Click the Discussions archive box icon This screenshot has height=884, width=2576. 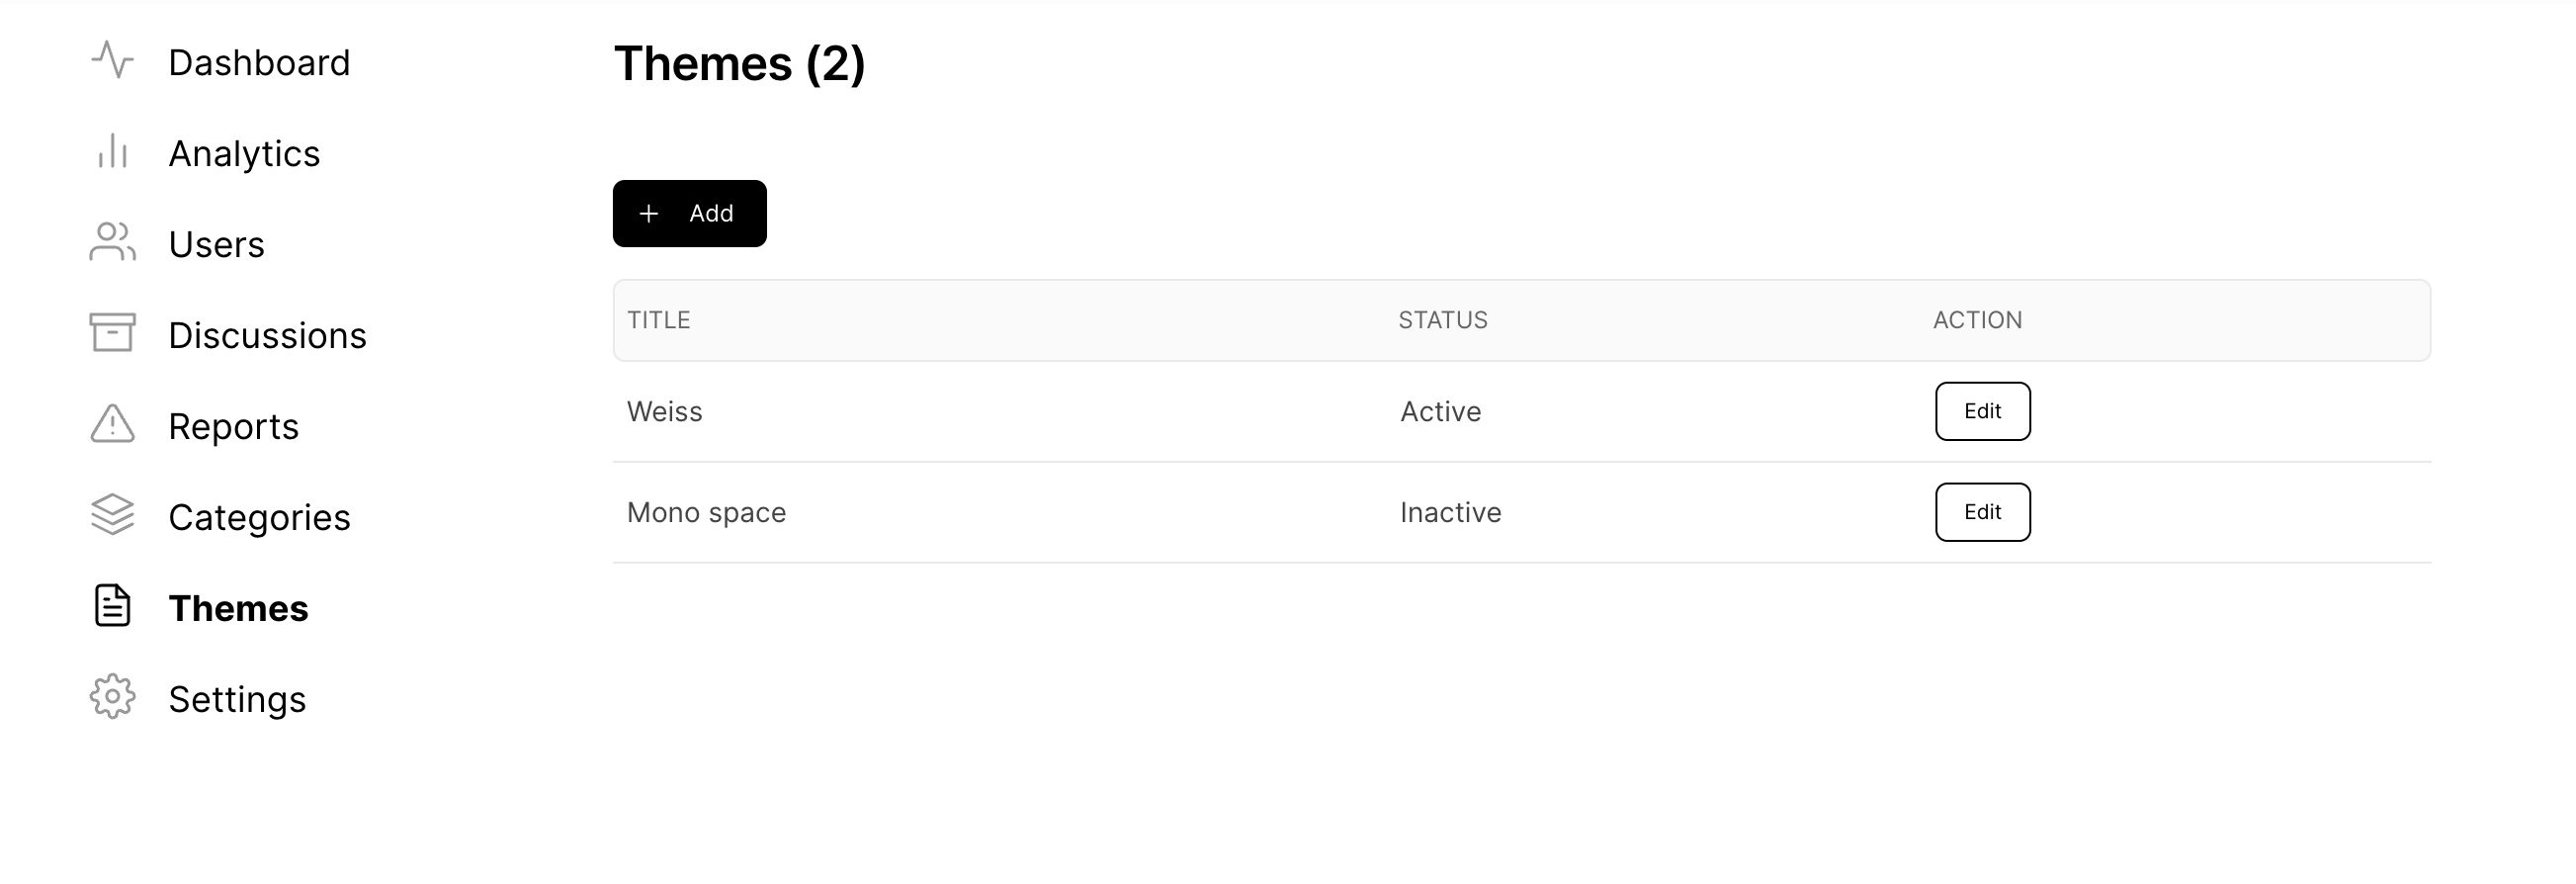point(112,333)
